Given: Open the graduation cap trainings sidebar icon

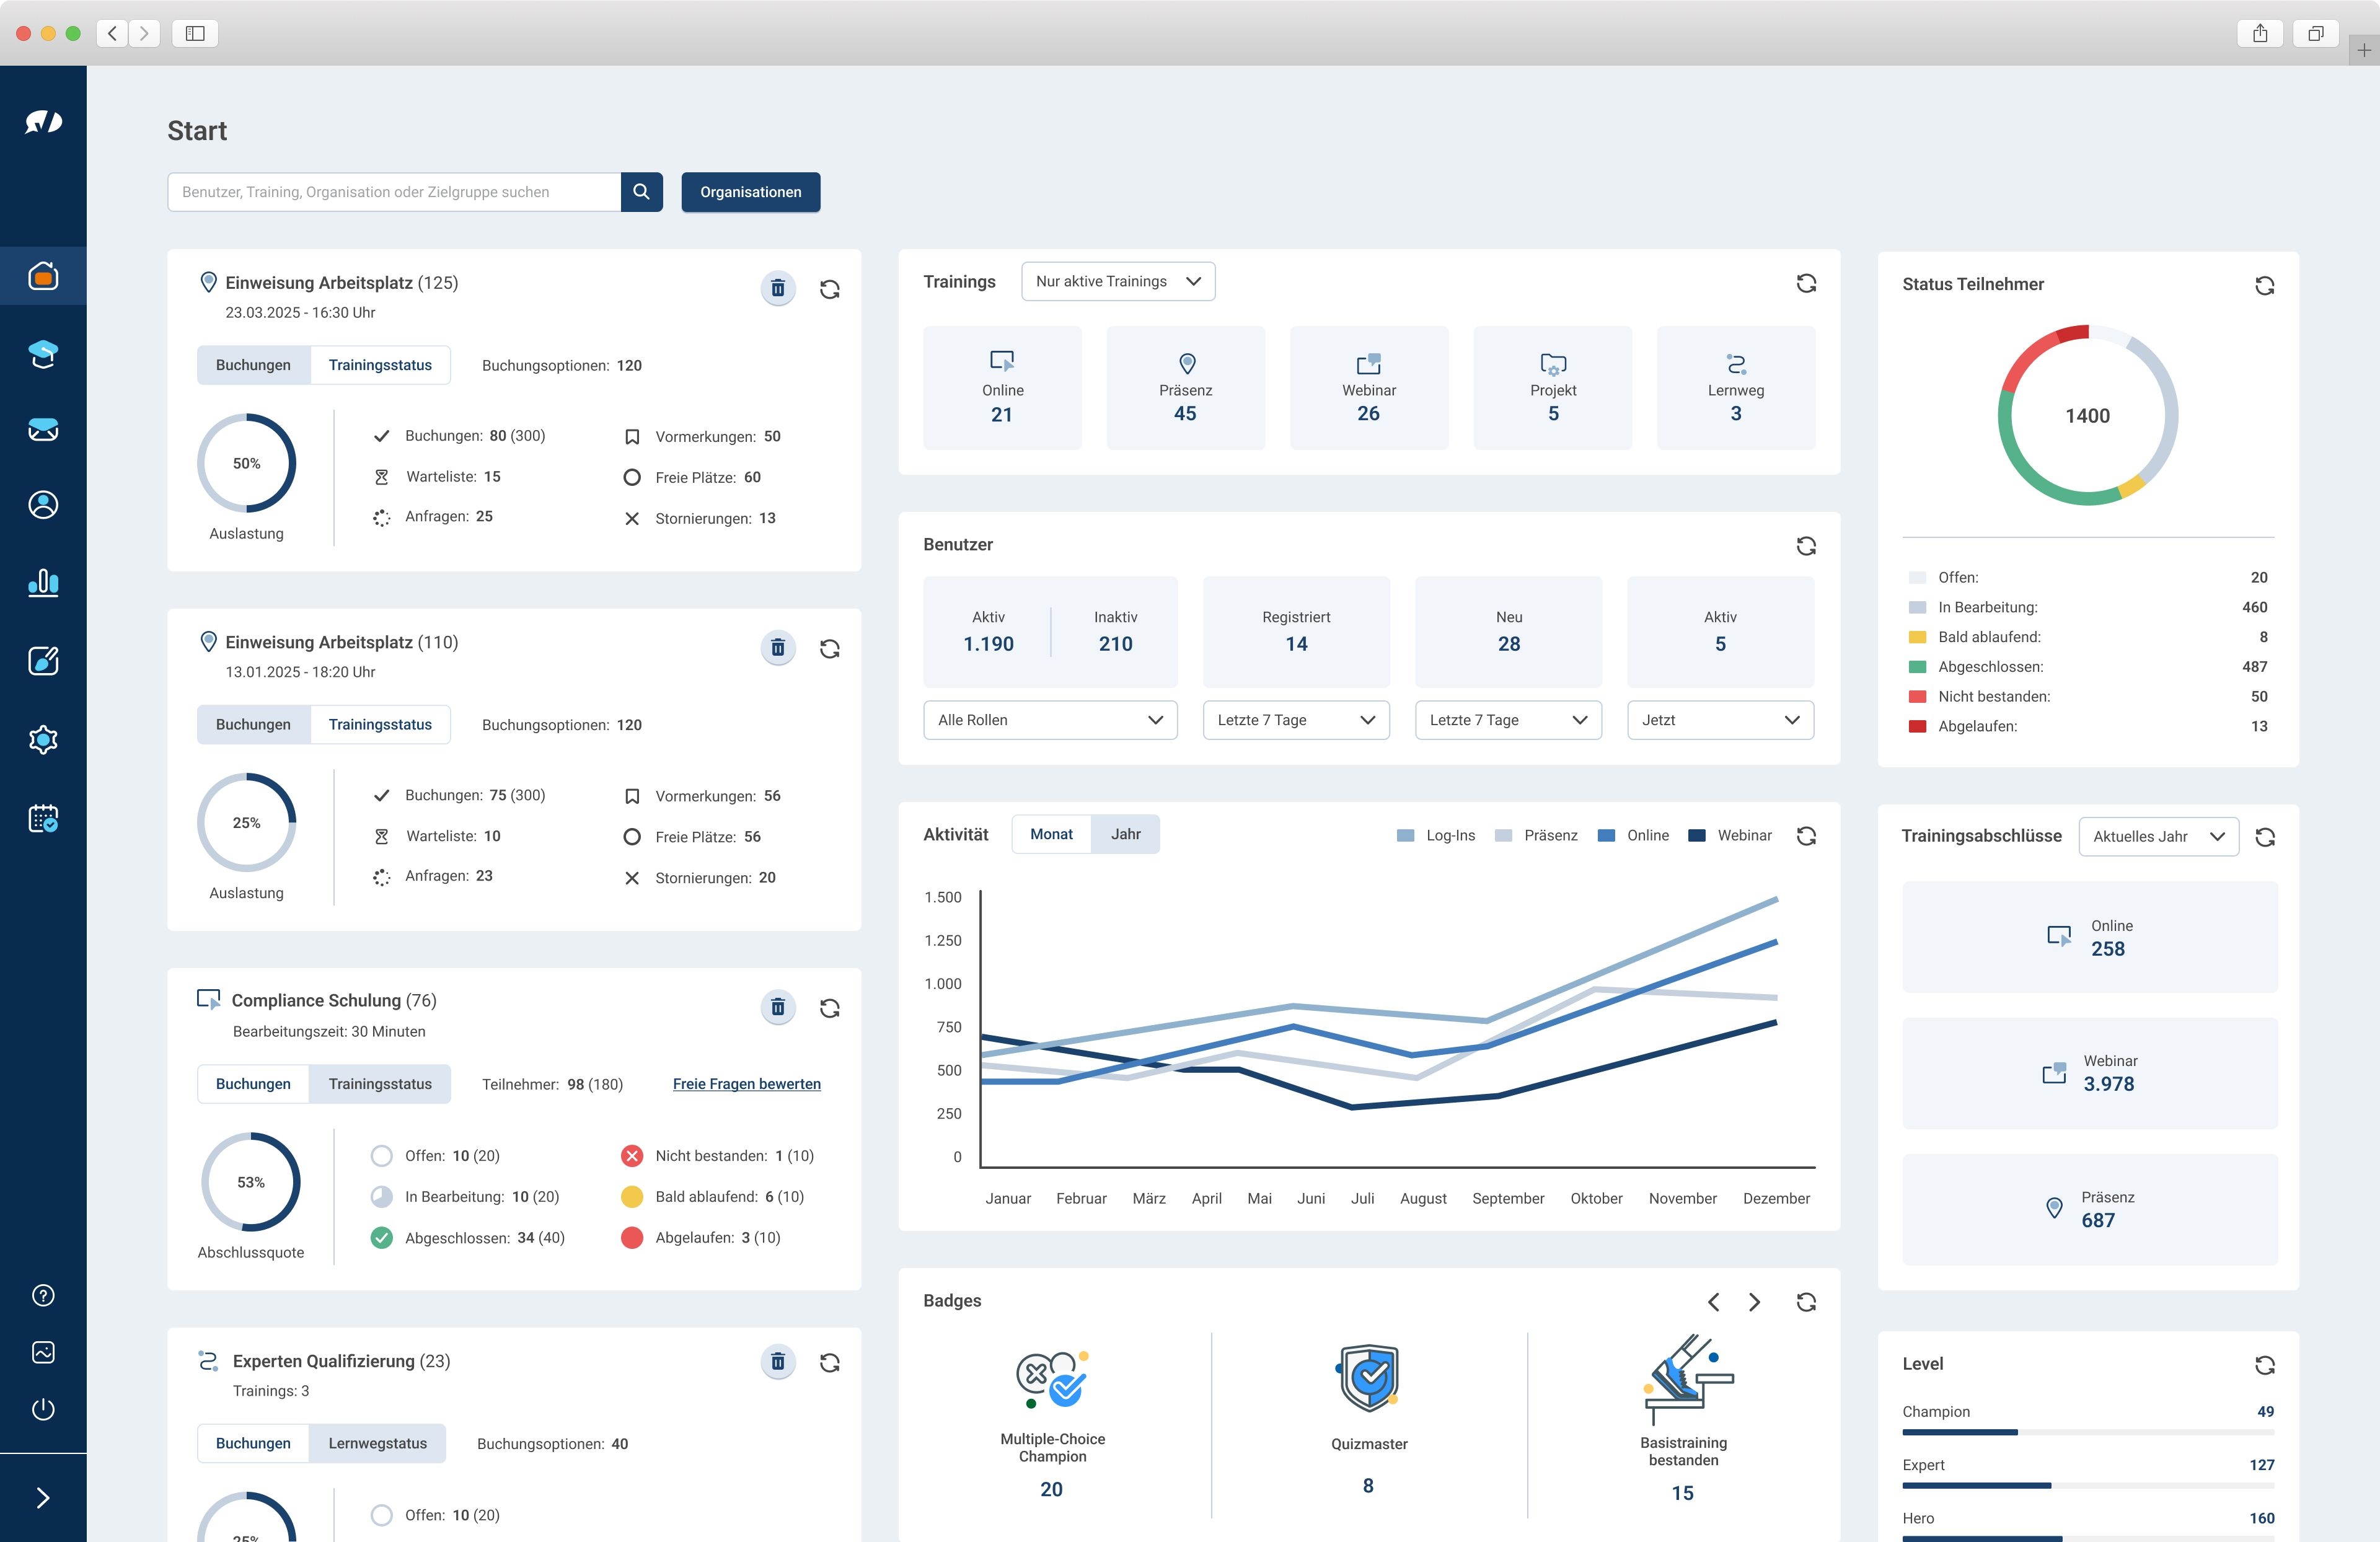Looking at the screenshot, I should [x=43, y=353].
